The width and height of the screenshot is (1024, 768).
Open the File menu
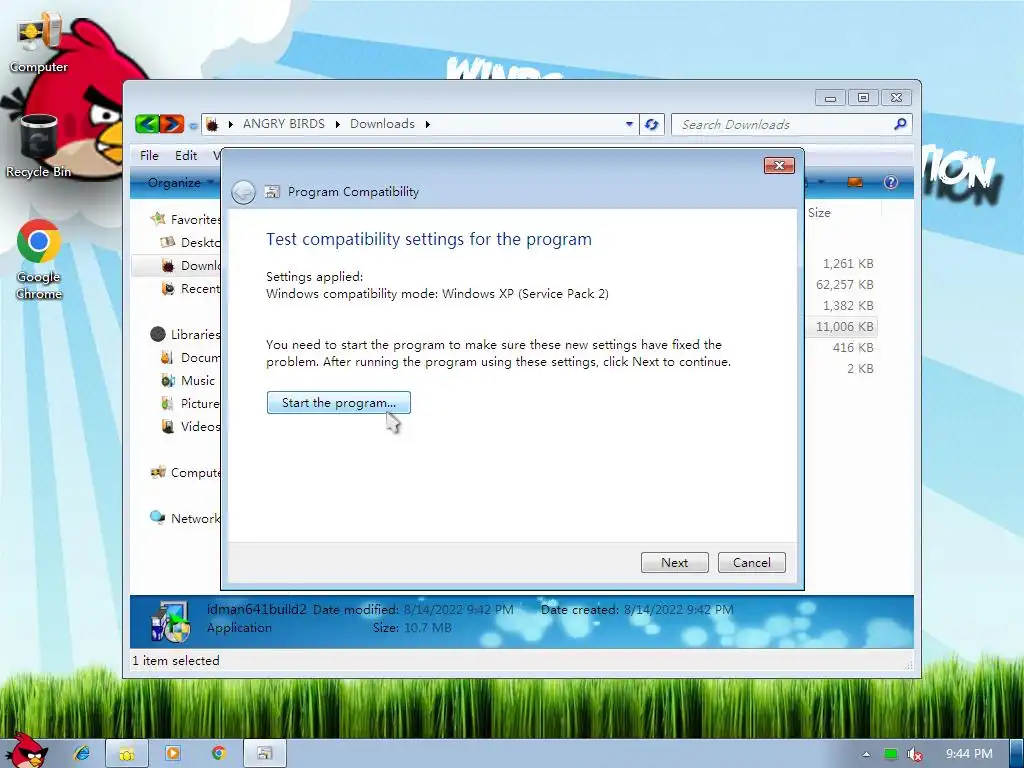(x=149, y=155)
